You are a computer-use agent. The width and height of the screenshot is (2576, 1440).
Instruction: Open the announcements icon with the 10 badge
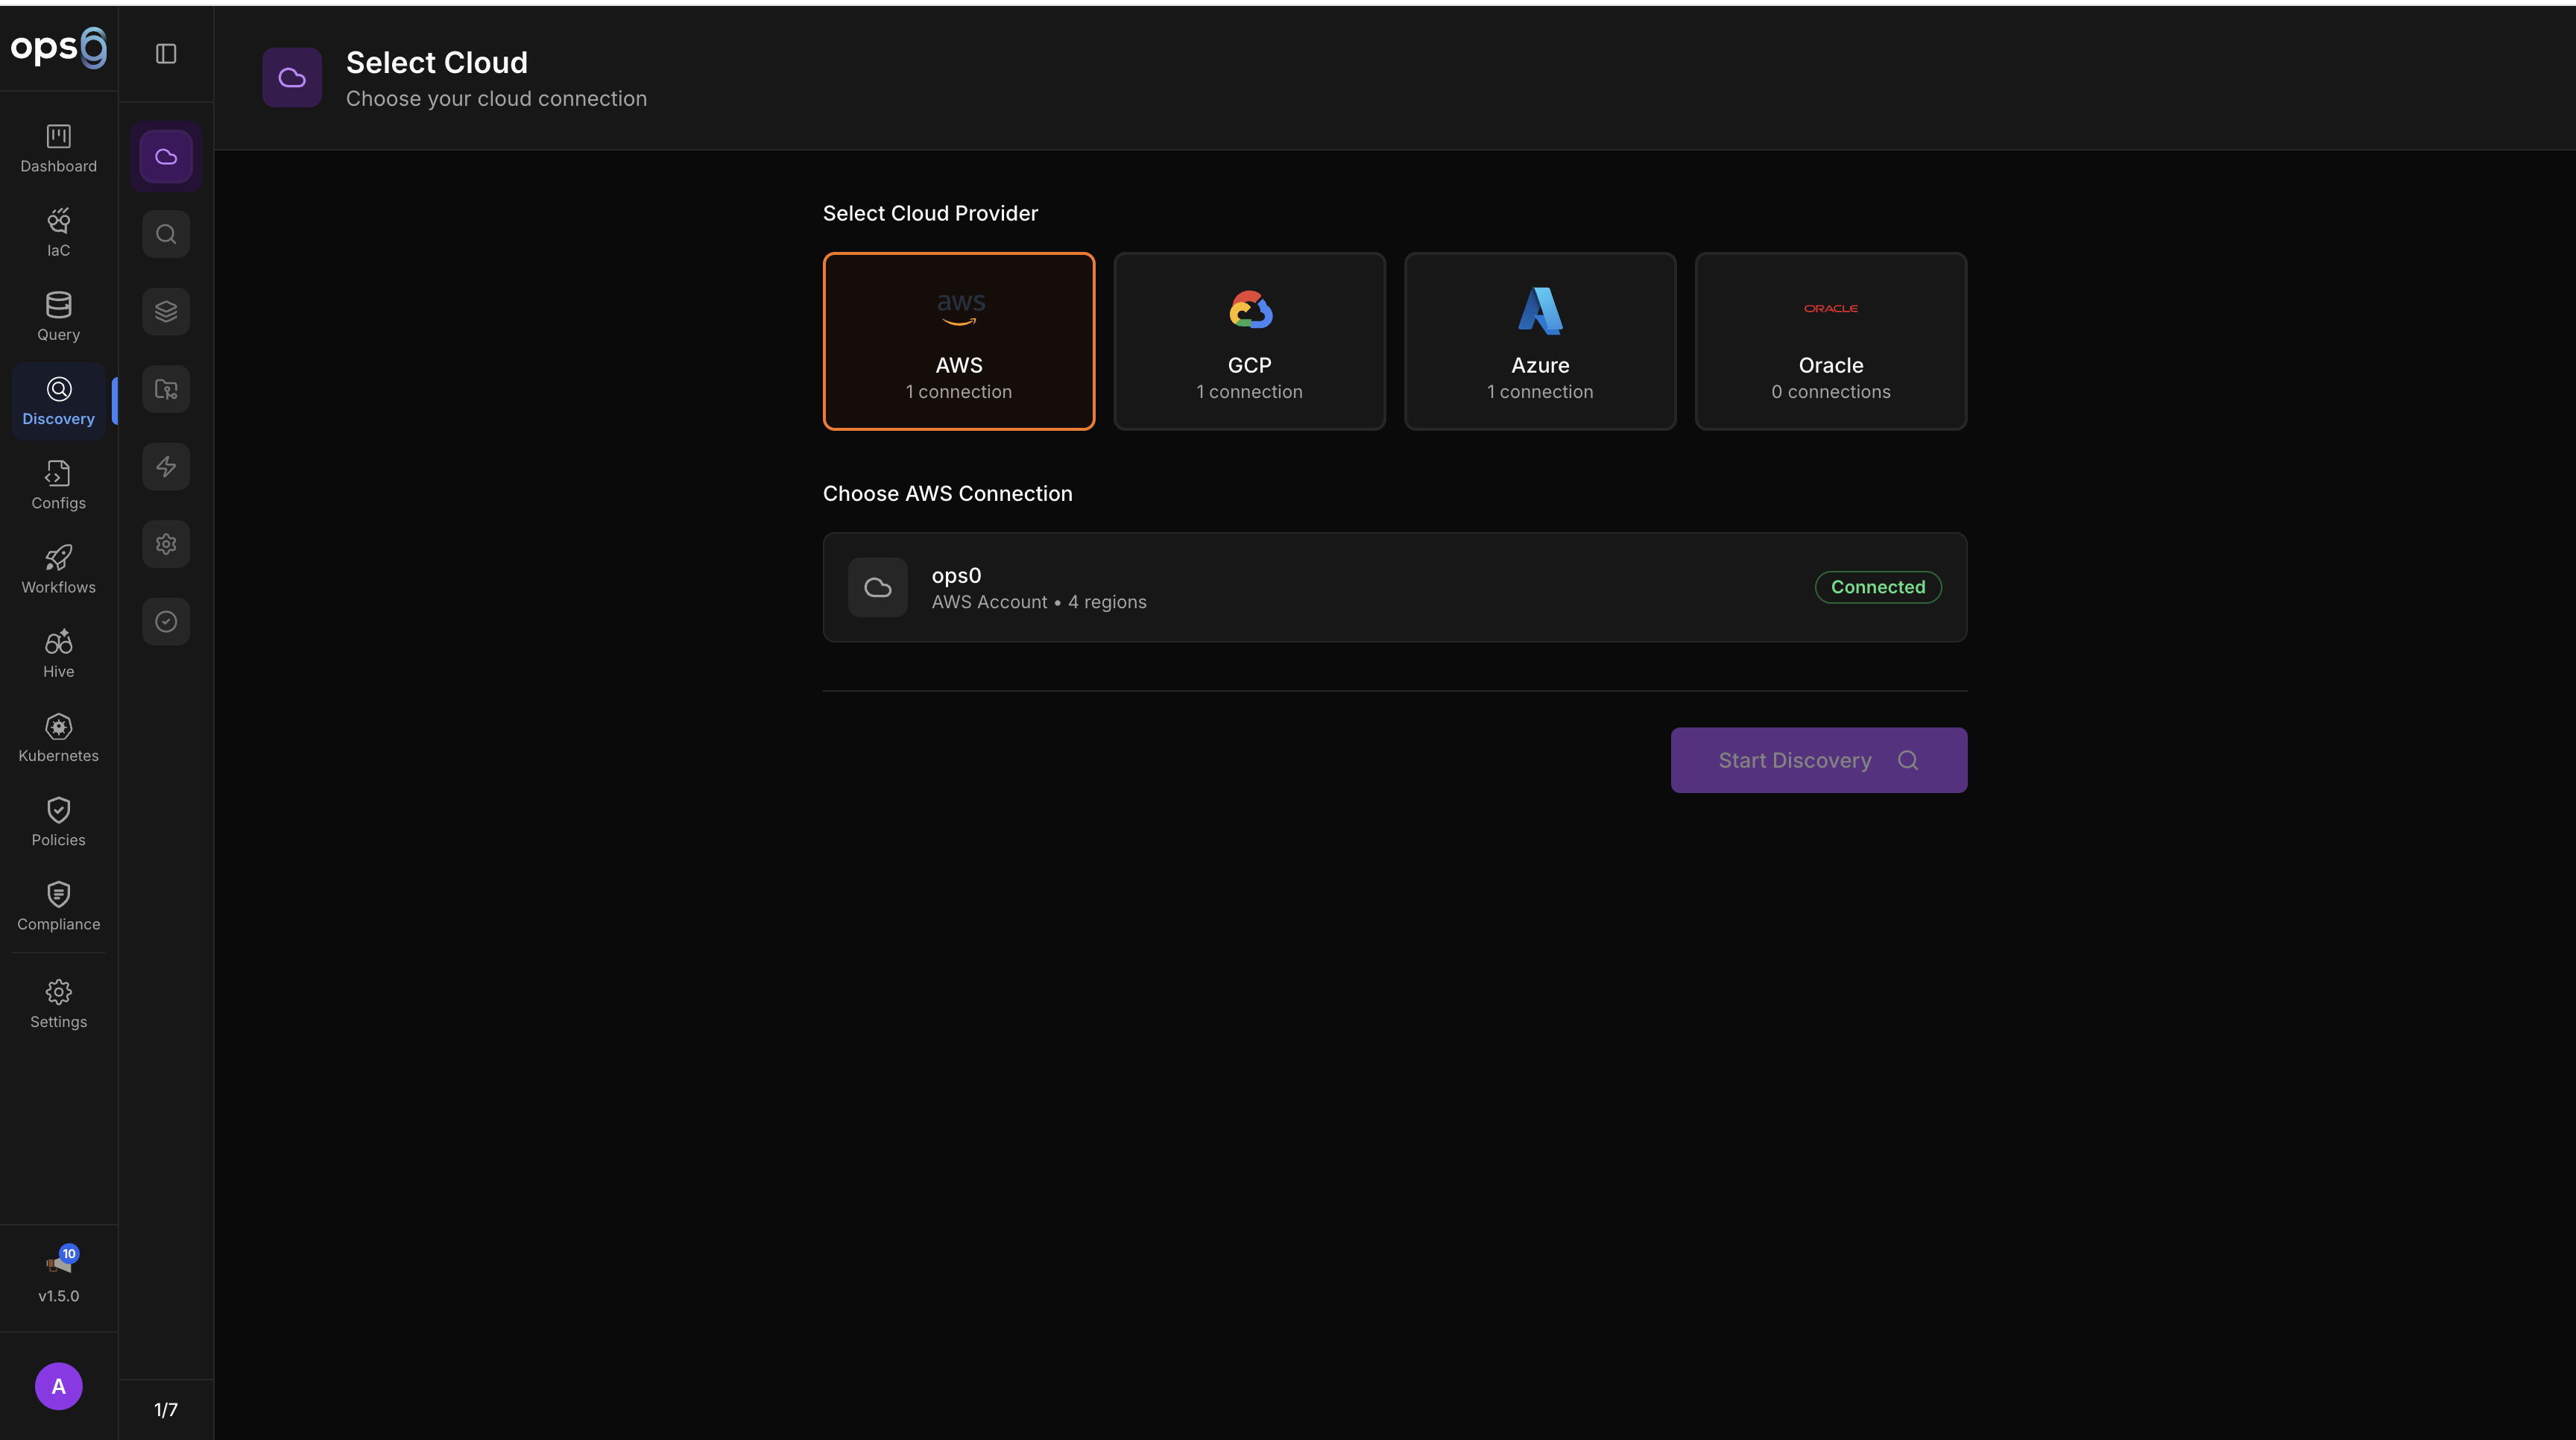coord(58,1264)
